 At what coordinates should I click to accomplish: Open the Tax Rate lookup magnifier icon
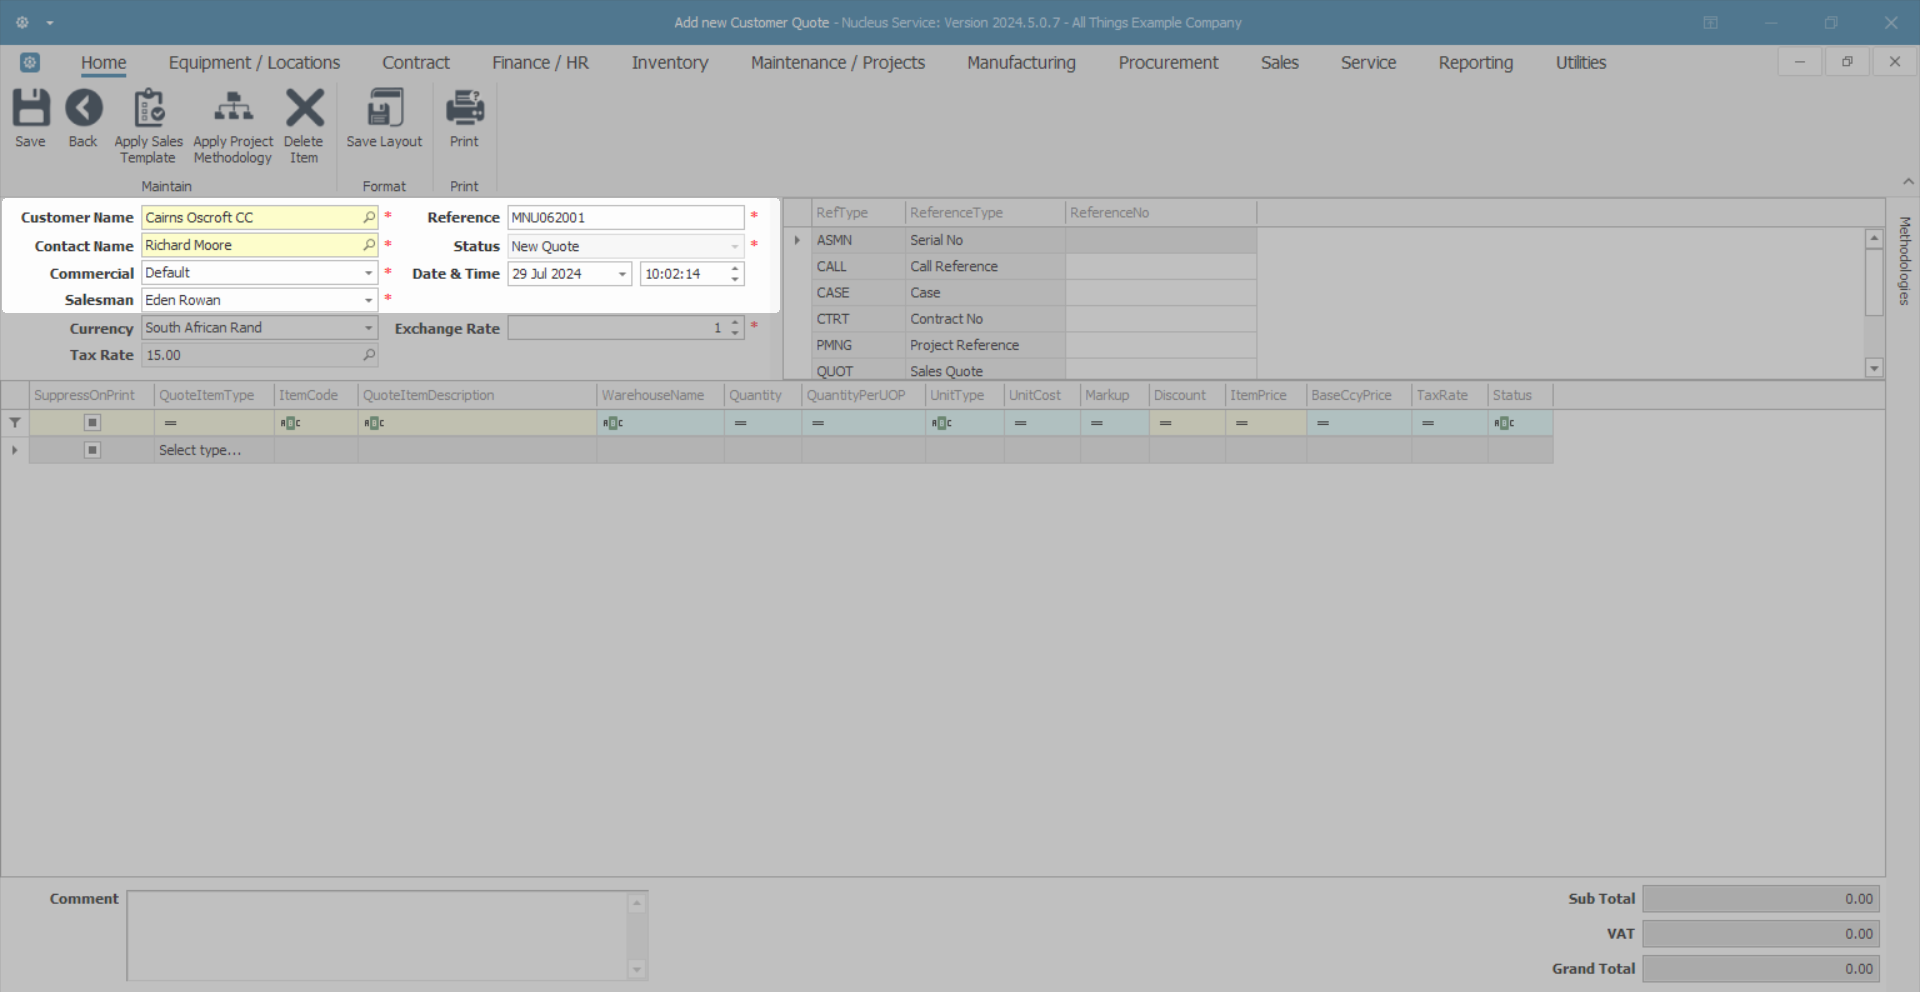click(x=369, y=355)
